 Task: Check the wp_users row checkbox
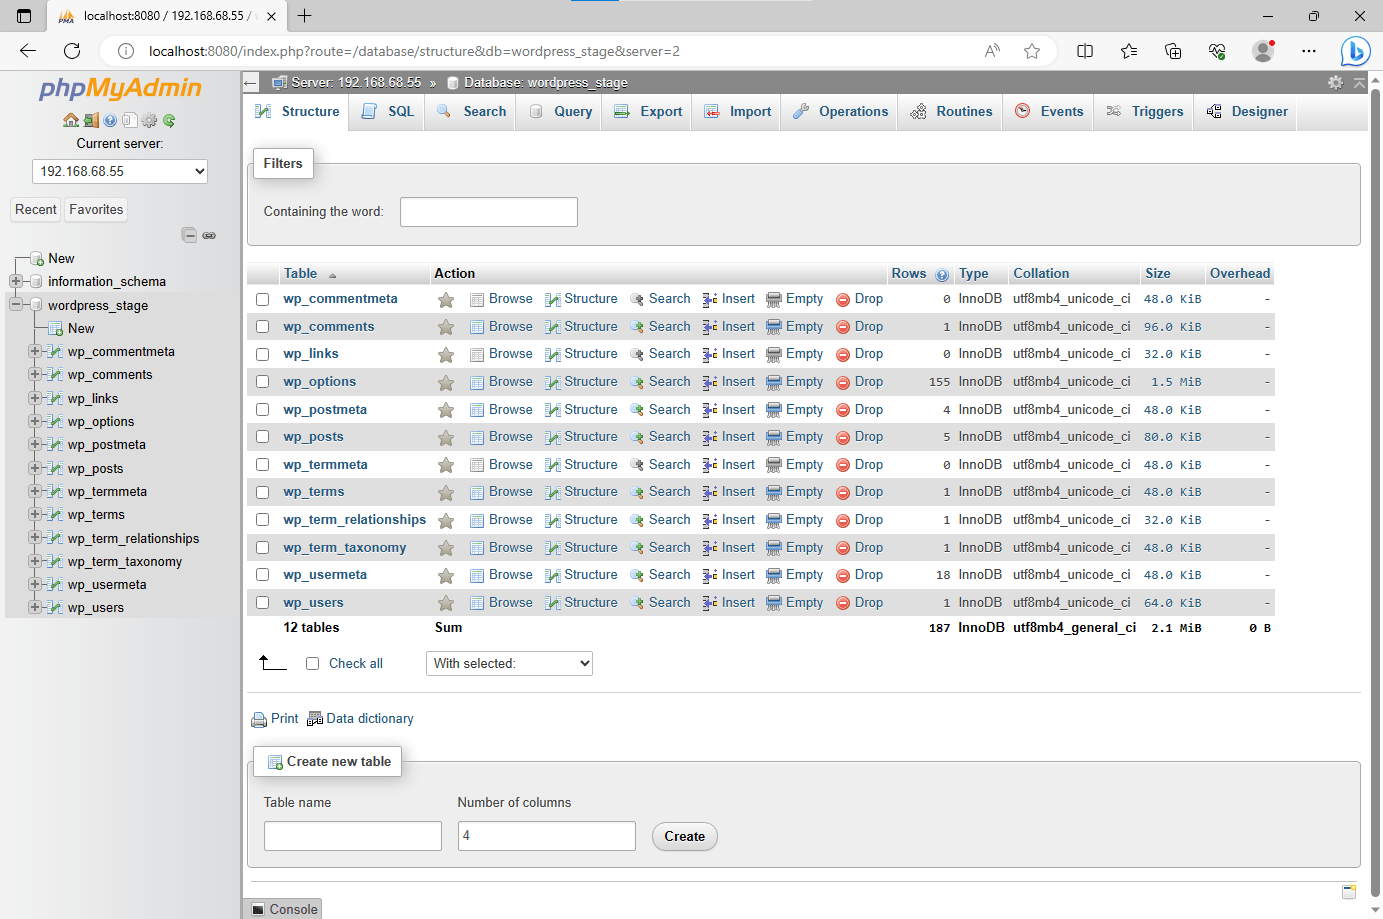(x=262, y=603)
